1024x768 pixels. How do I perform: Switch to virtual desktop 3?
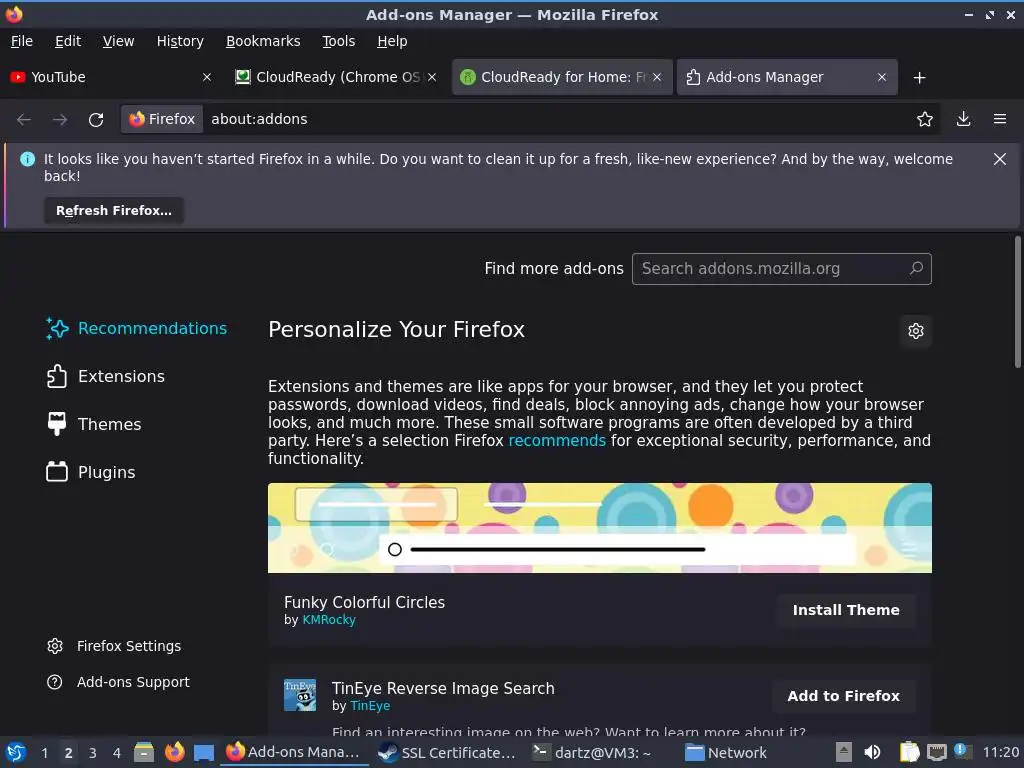(x=93, y=753)
